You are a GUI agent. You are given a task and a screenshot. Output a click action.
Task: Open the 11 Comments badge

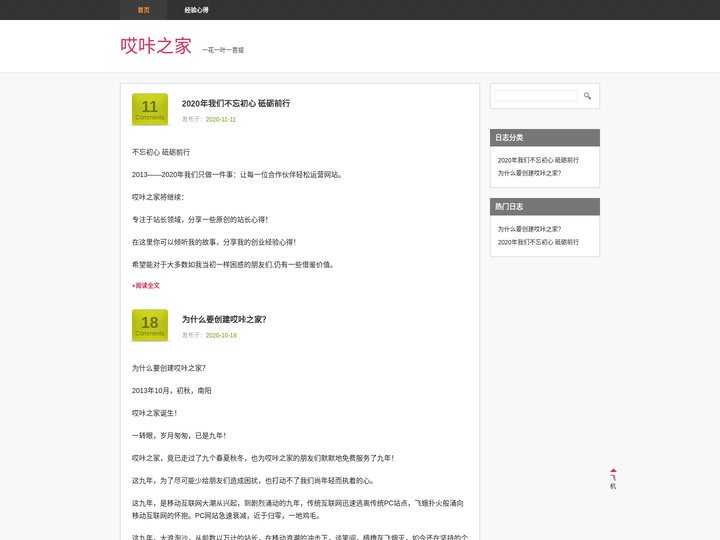[x=150, y=110]
